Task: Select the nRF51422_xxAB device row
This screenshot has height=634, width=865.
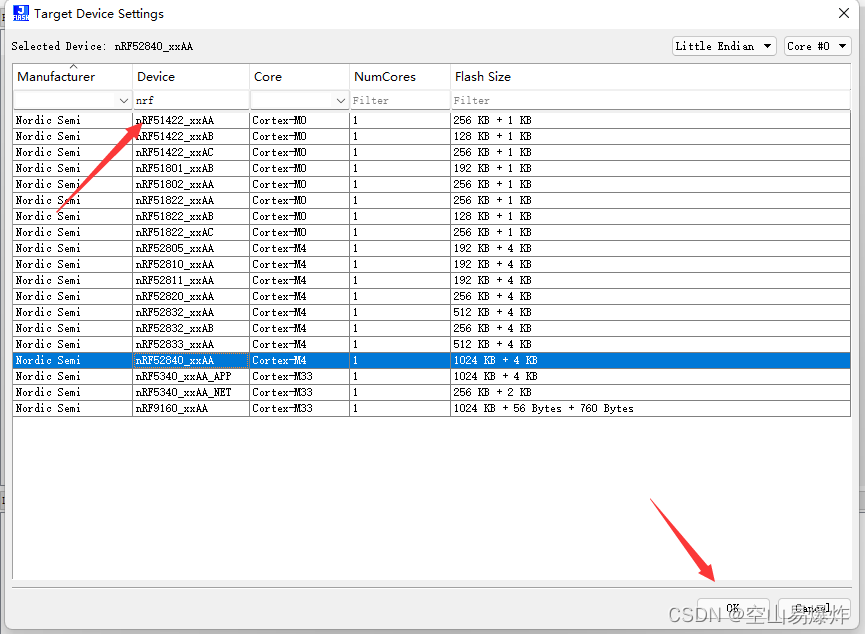Action: pyautogui.click(x=431, y=136)
